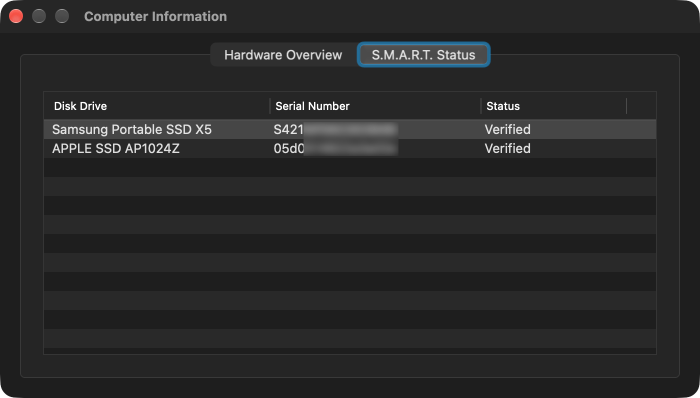Click Verified status for APPLE SSD AP1024Z
The height and width of the screenshot is (398, 700).
click(x=508, y=149)
